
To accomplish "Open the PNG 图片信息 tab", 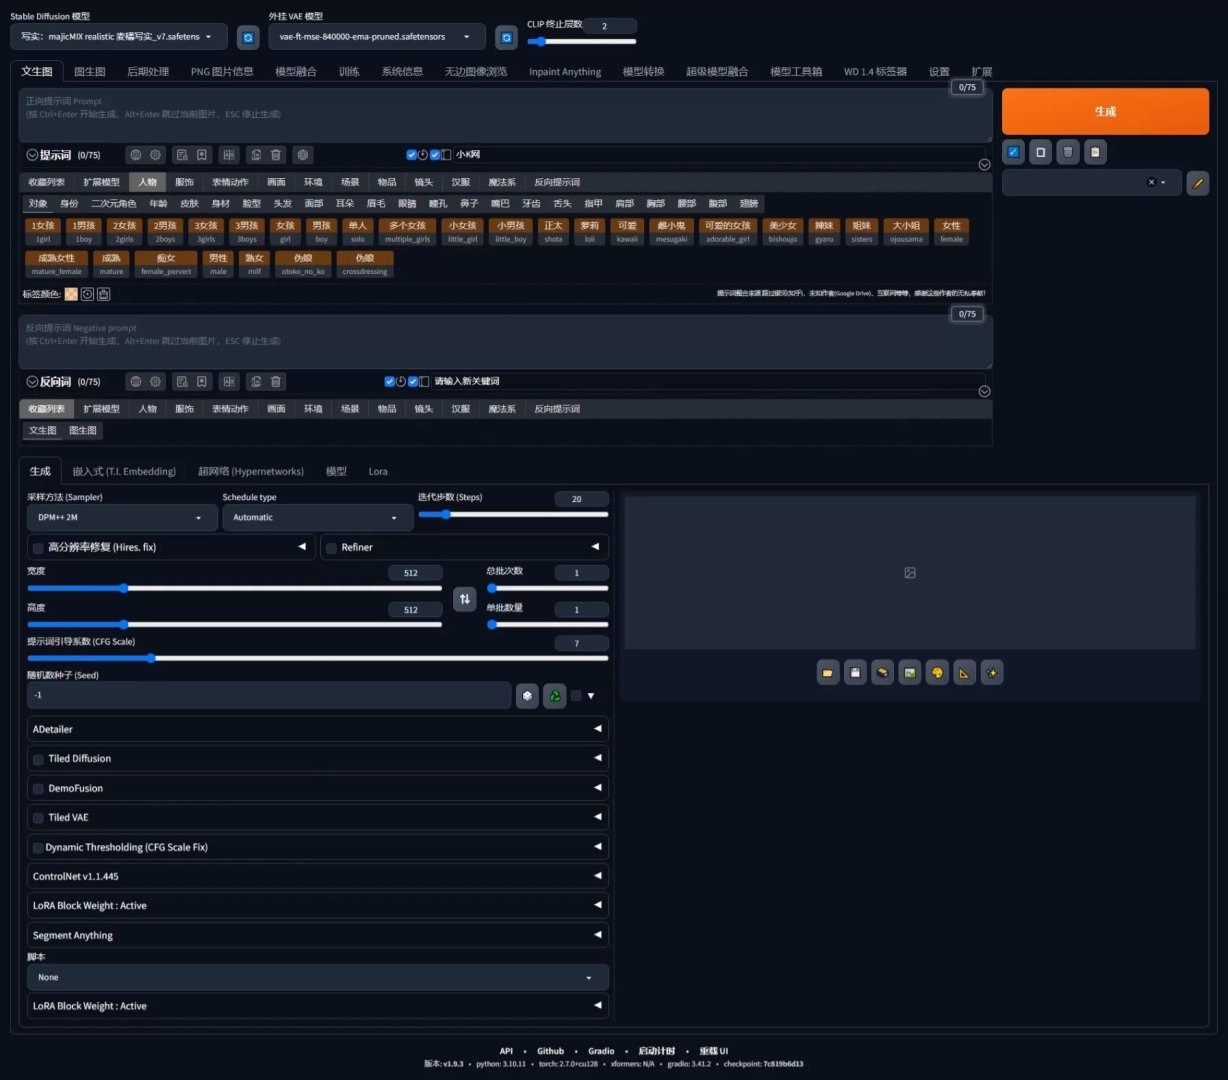I will [x=222, y=72].
